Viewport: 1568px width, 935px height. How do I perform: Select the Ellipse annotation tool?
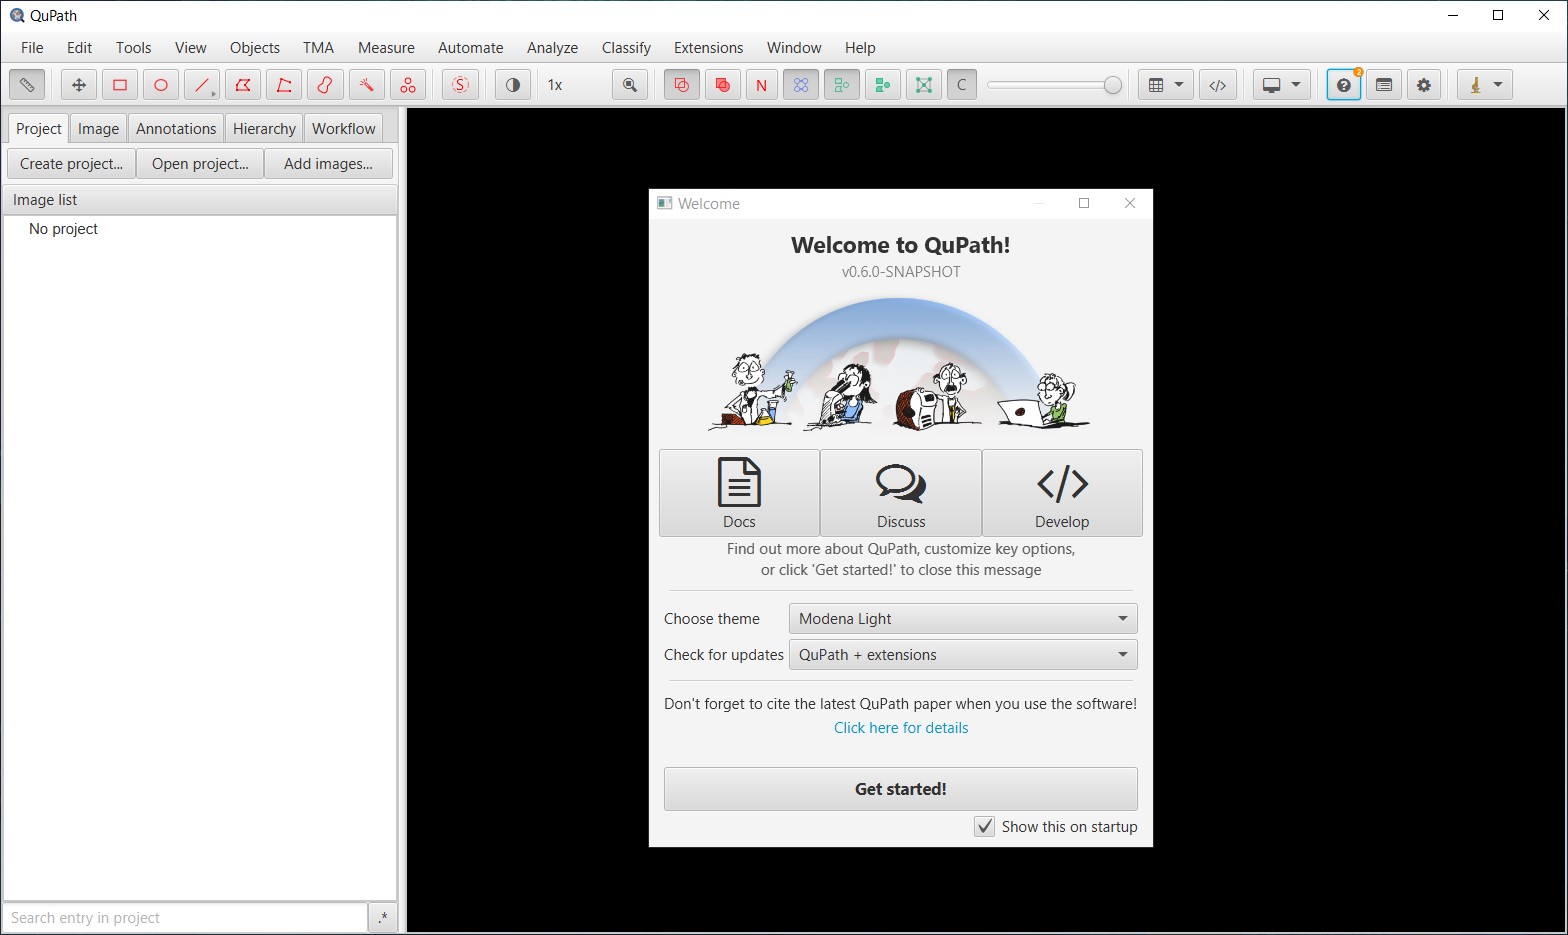click(x=161, y=85)
